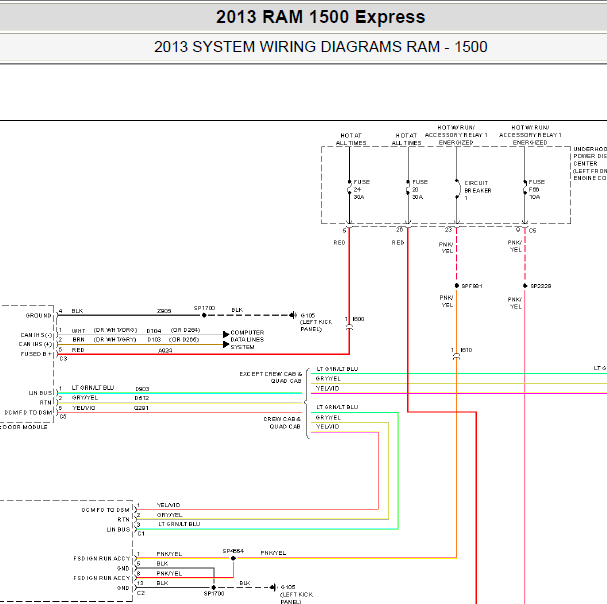Click 'SP1700' splice label on the GROUND pin 4 wire
The width and height of the screenshot is (607, 604).
pyautogui.click(x=204, y=308)
